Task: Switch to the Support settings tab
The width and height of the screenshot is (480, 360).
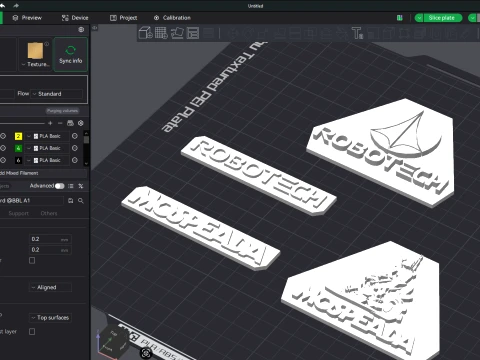Action: (18, 213)
